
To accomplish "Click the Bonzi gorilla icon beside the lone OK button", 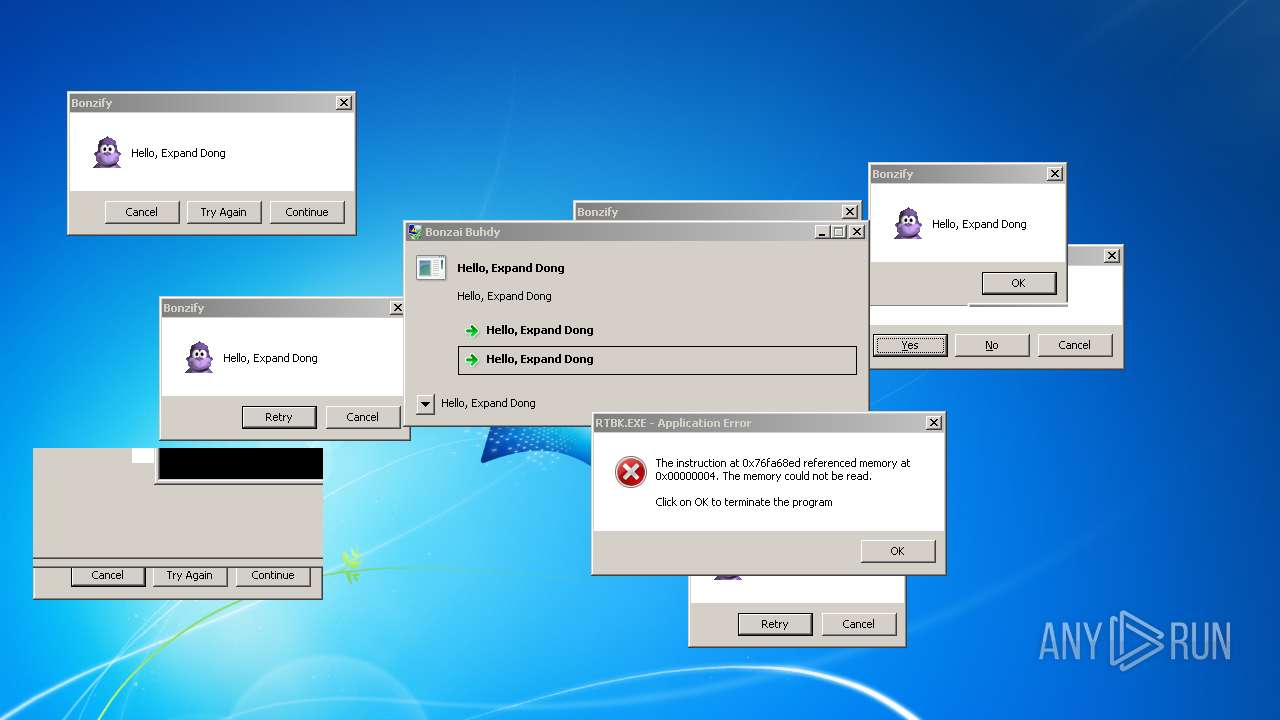I will coord(908,223).
